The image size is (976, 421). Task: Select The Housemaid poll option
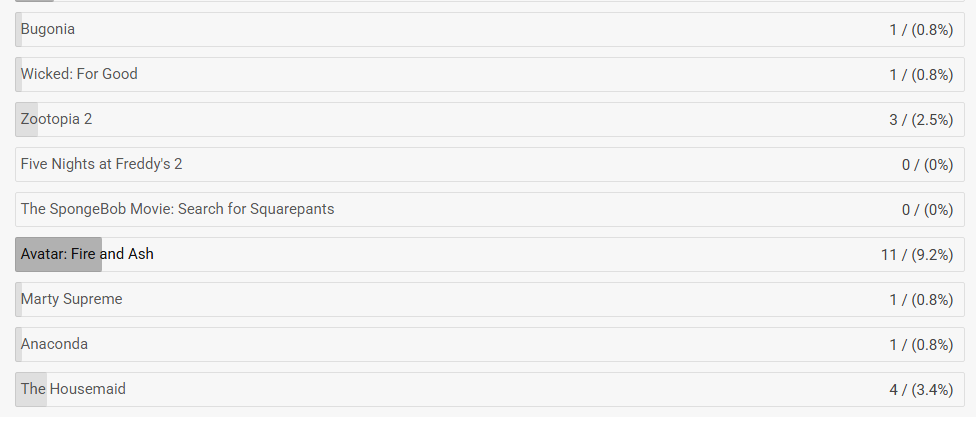(490, 389)
